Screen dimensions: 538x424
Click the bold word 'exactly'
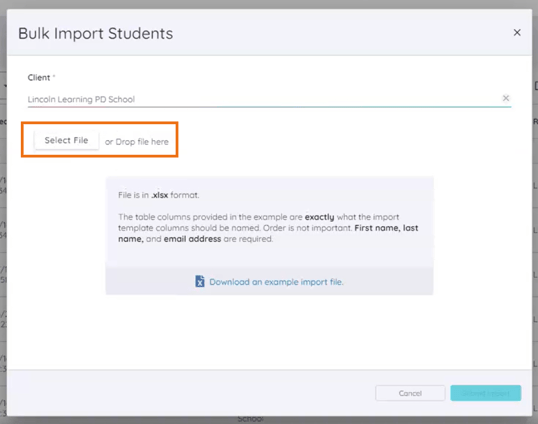tap(319, 217)
